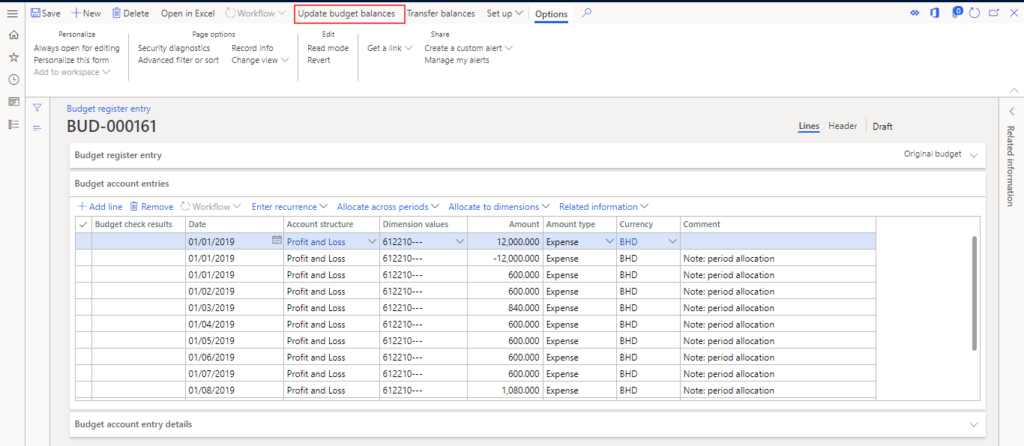Switch to the Header tab
Screen dimensions: 1024x446
point(842,126)
